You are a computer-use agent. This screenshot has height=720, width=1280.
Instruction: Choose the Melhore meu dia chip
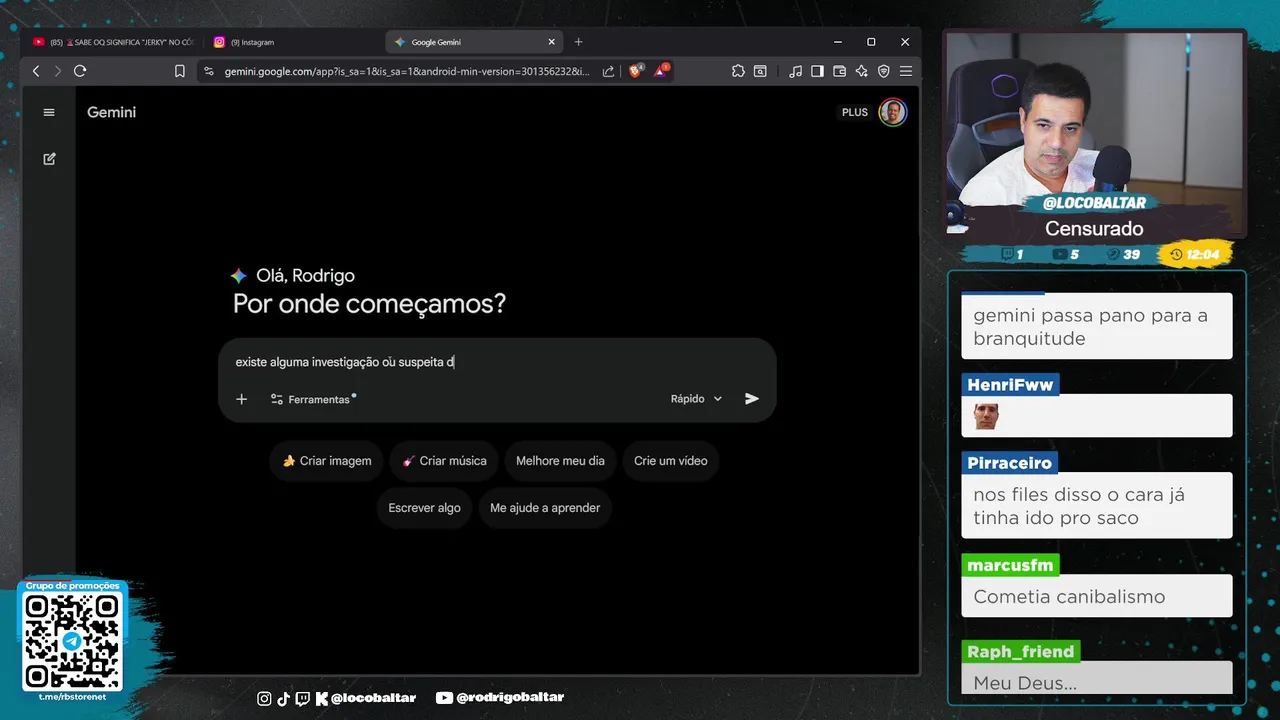[560, 461]
